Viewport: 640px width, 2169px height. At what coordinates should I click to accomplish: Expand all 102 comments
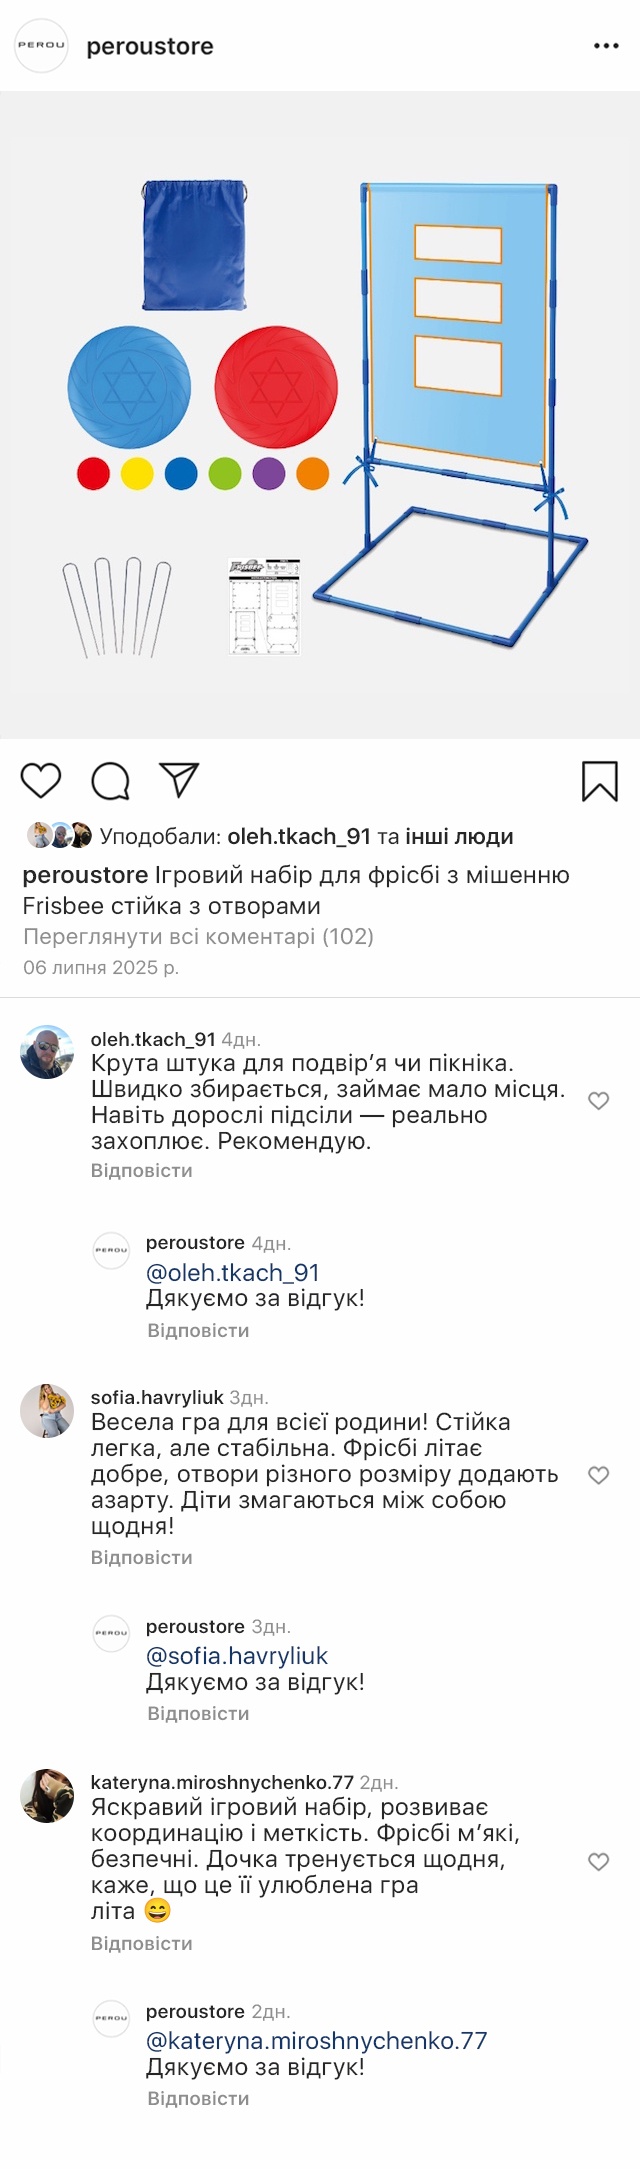[x=198, y=936]
